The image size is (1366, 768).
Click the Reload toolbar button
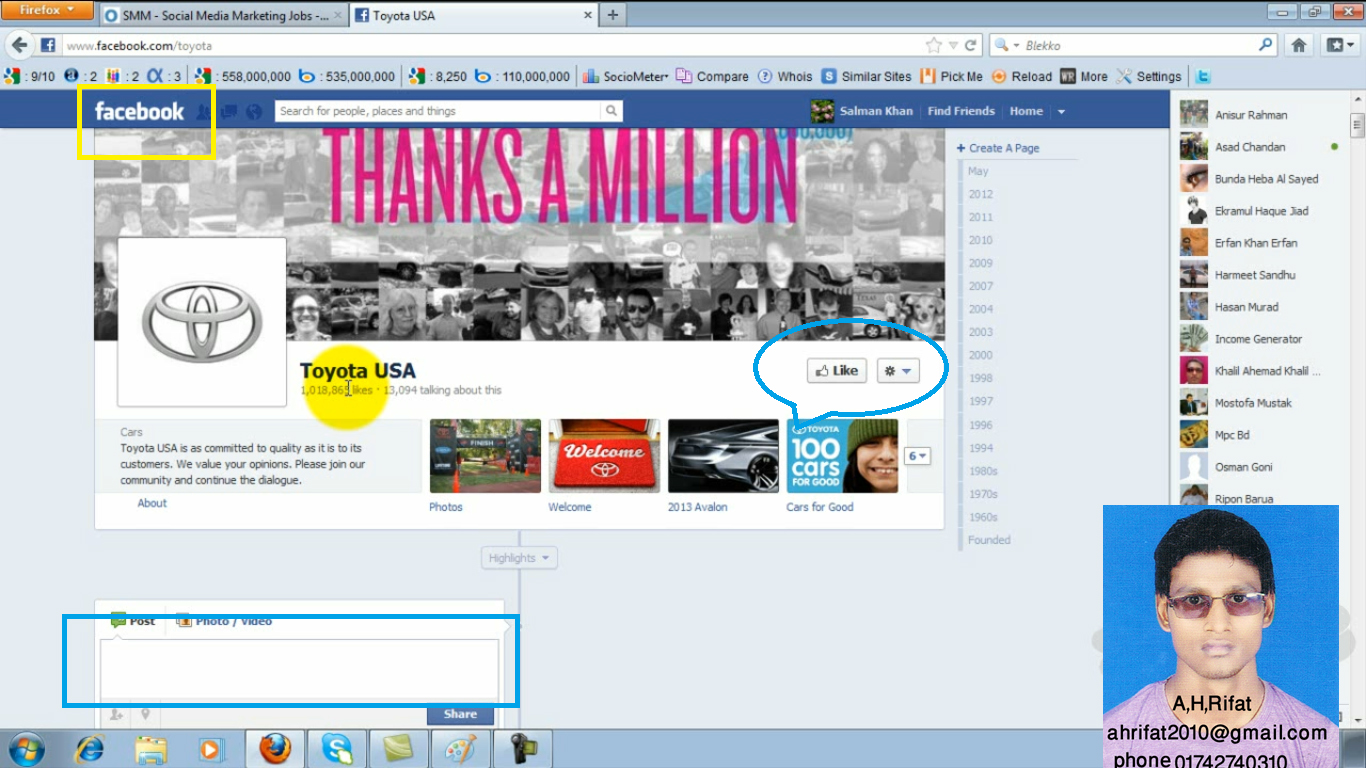1021,76
